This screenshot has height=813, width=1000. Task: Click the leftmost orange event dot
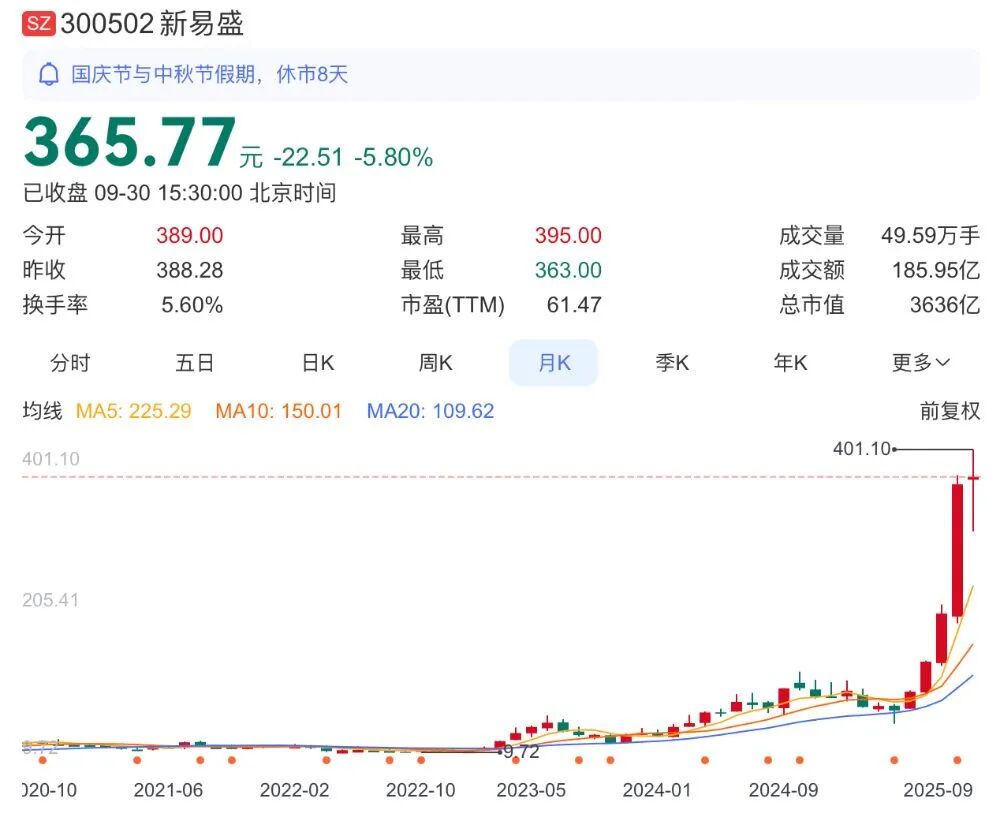42,760
